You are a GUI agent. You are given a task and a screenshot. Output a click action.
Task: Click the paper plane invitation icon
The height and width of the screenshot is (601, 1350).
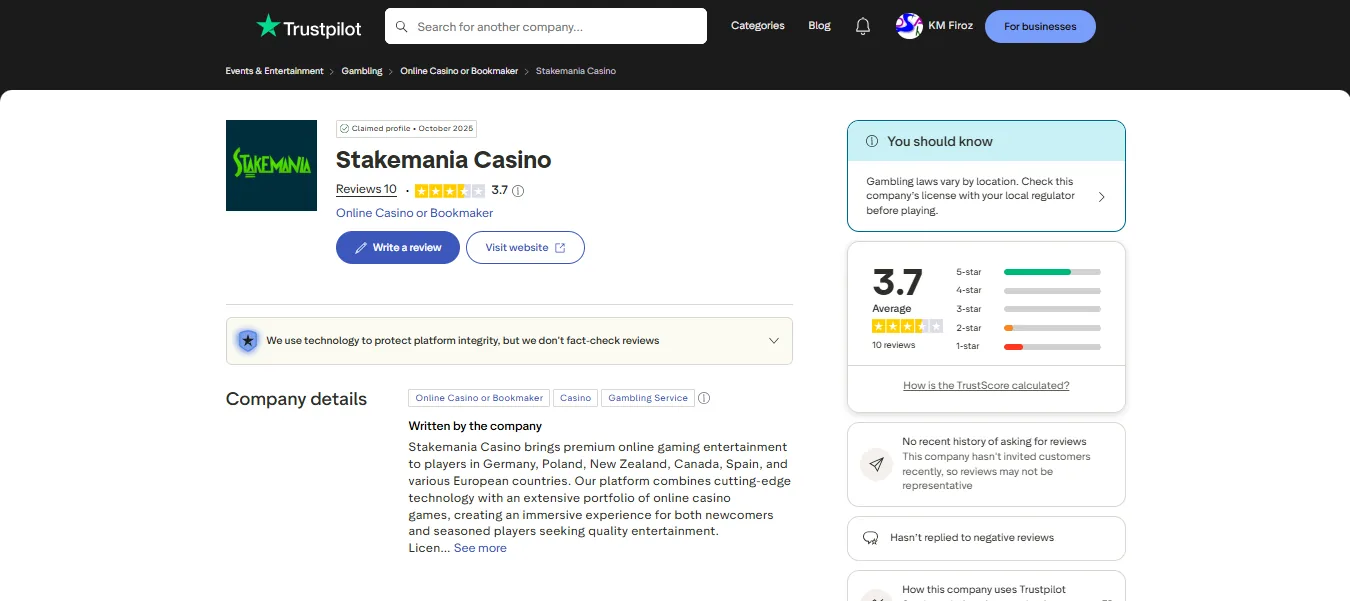[x=876, y=464]
